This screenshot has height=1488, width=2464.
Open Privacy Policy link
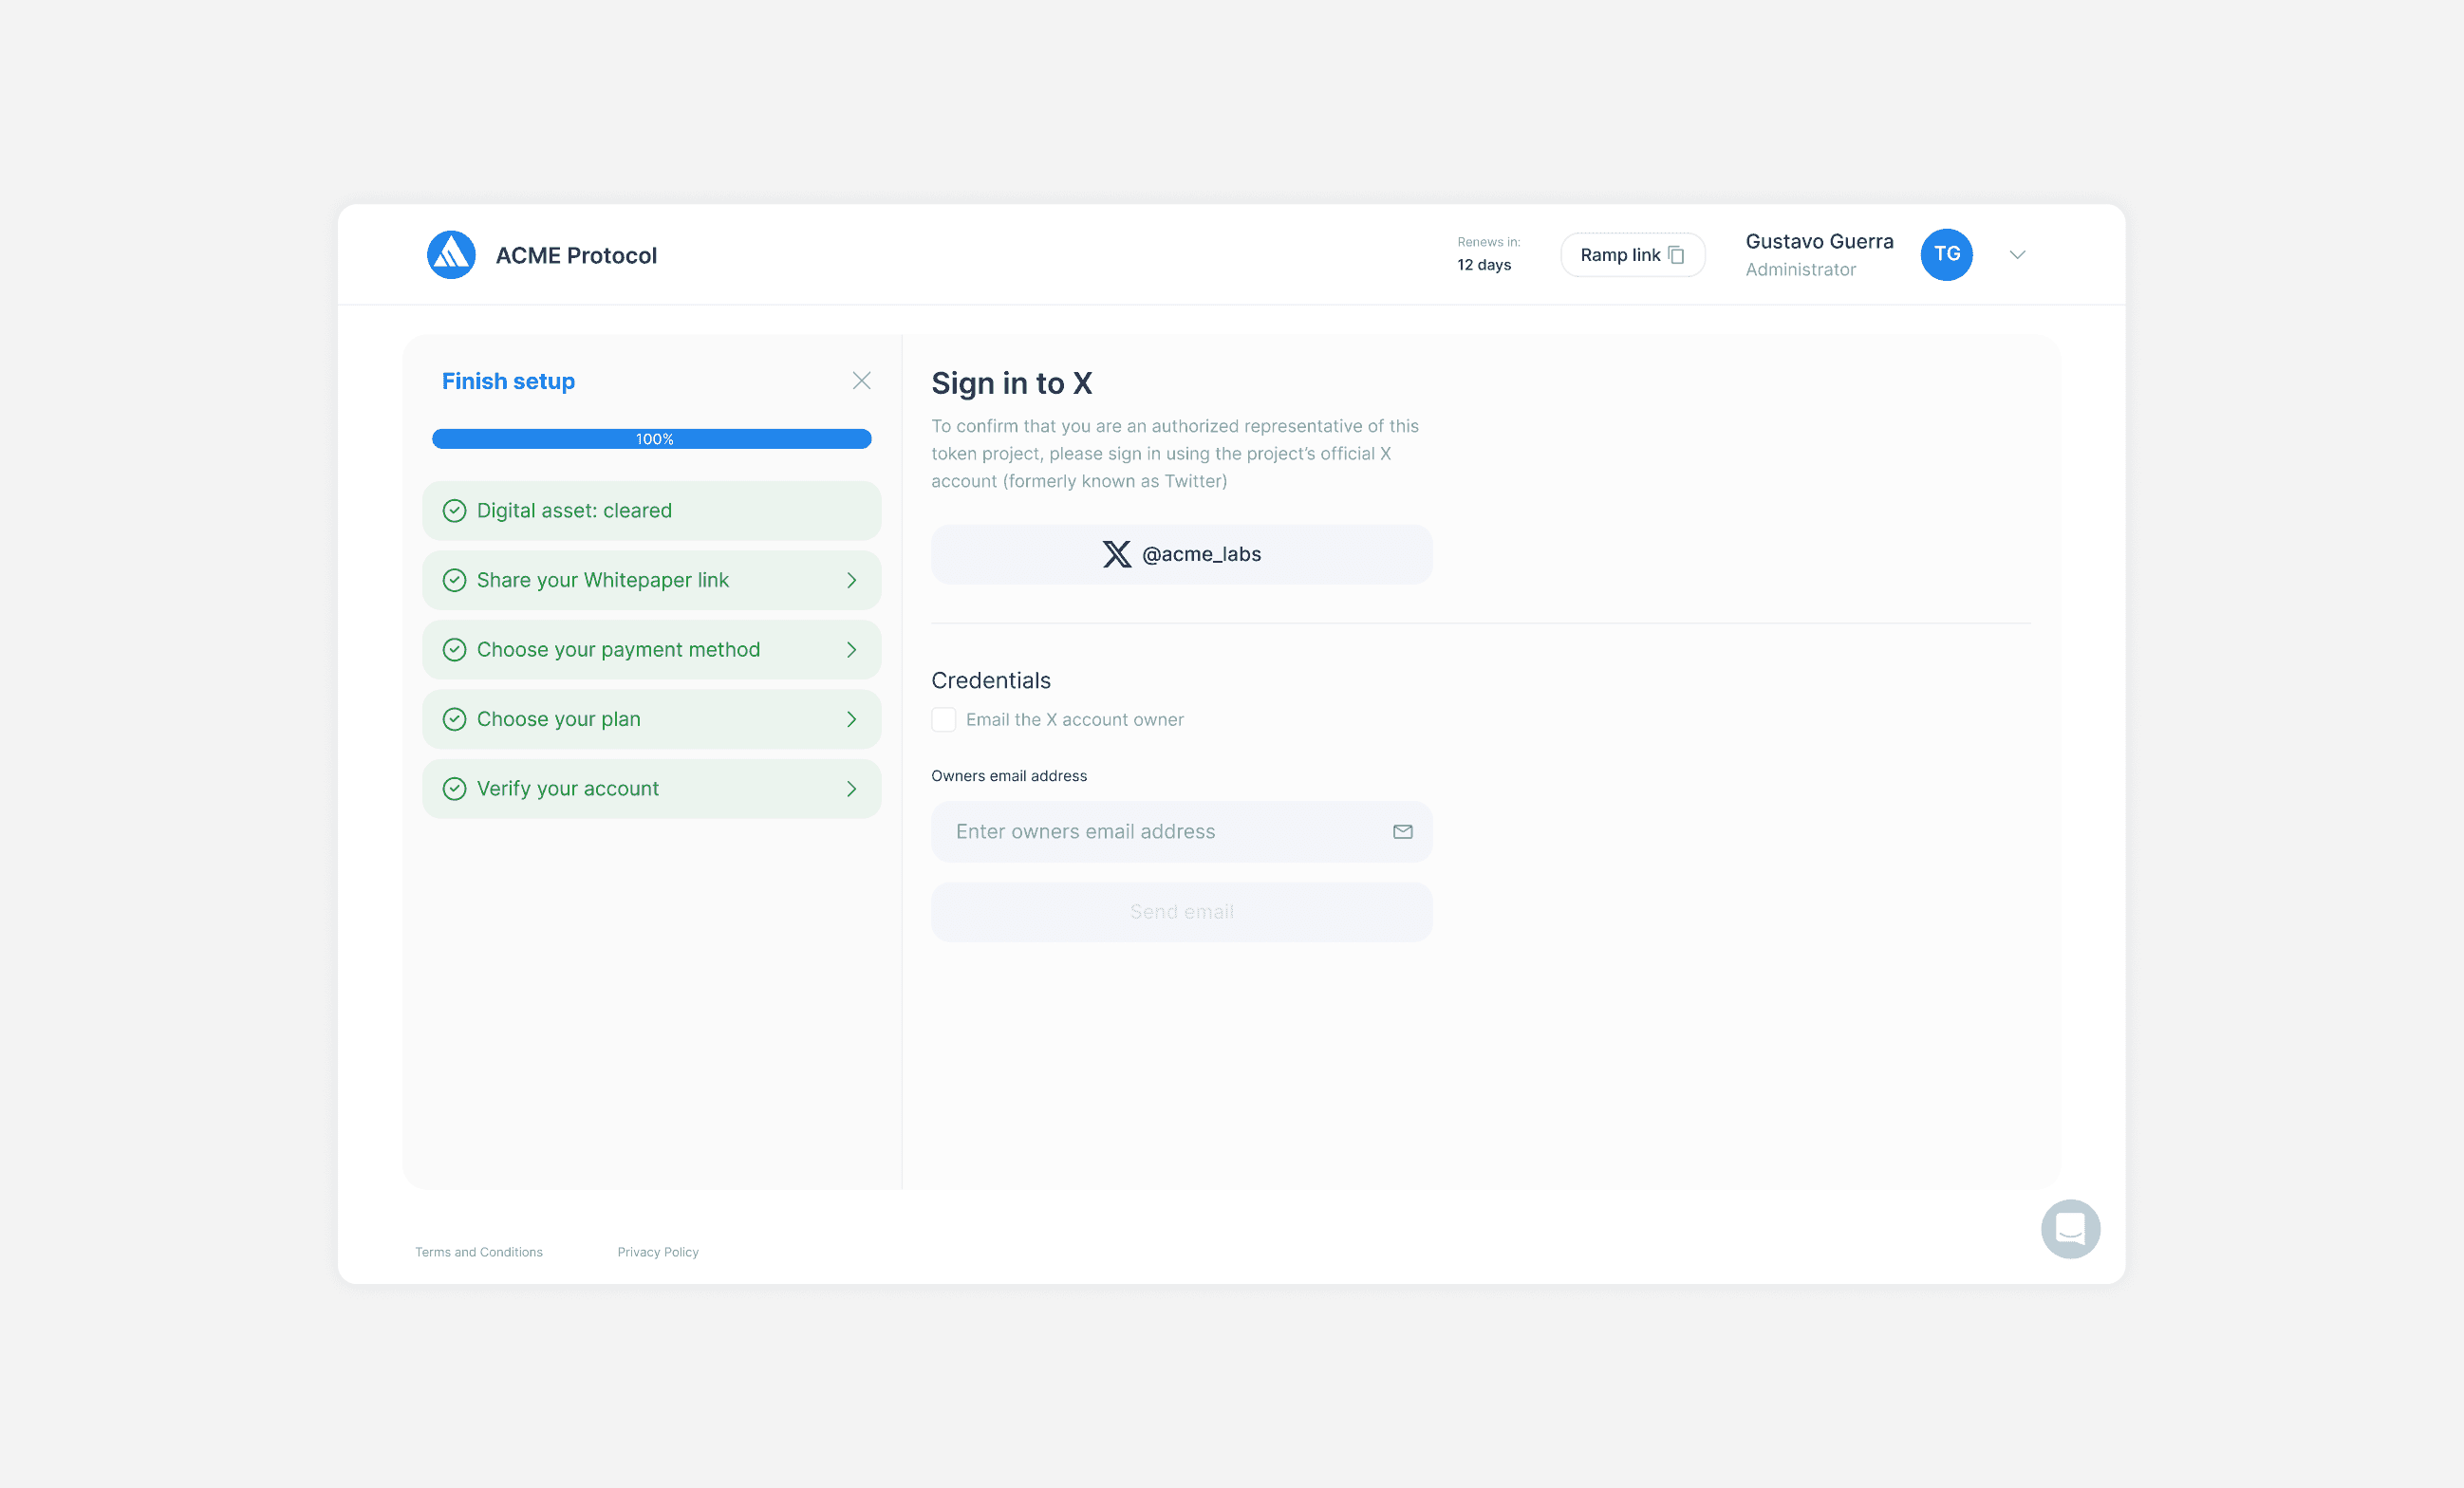click(x=657, y=1252)
